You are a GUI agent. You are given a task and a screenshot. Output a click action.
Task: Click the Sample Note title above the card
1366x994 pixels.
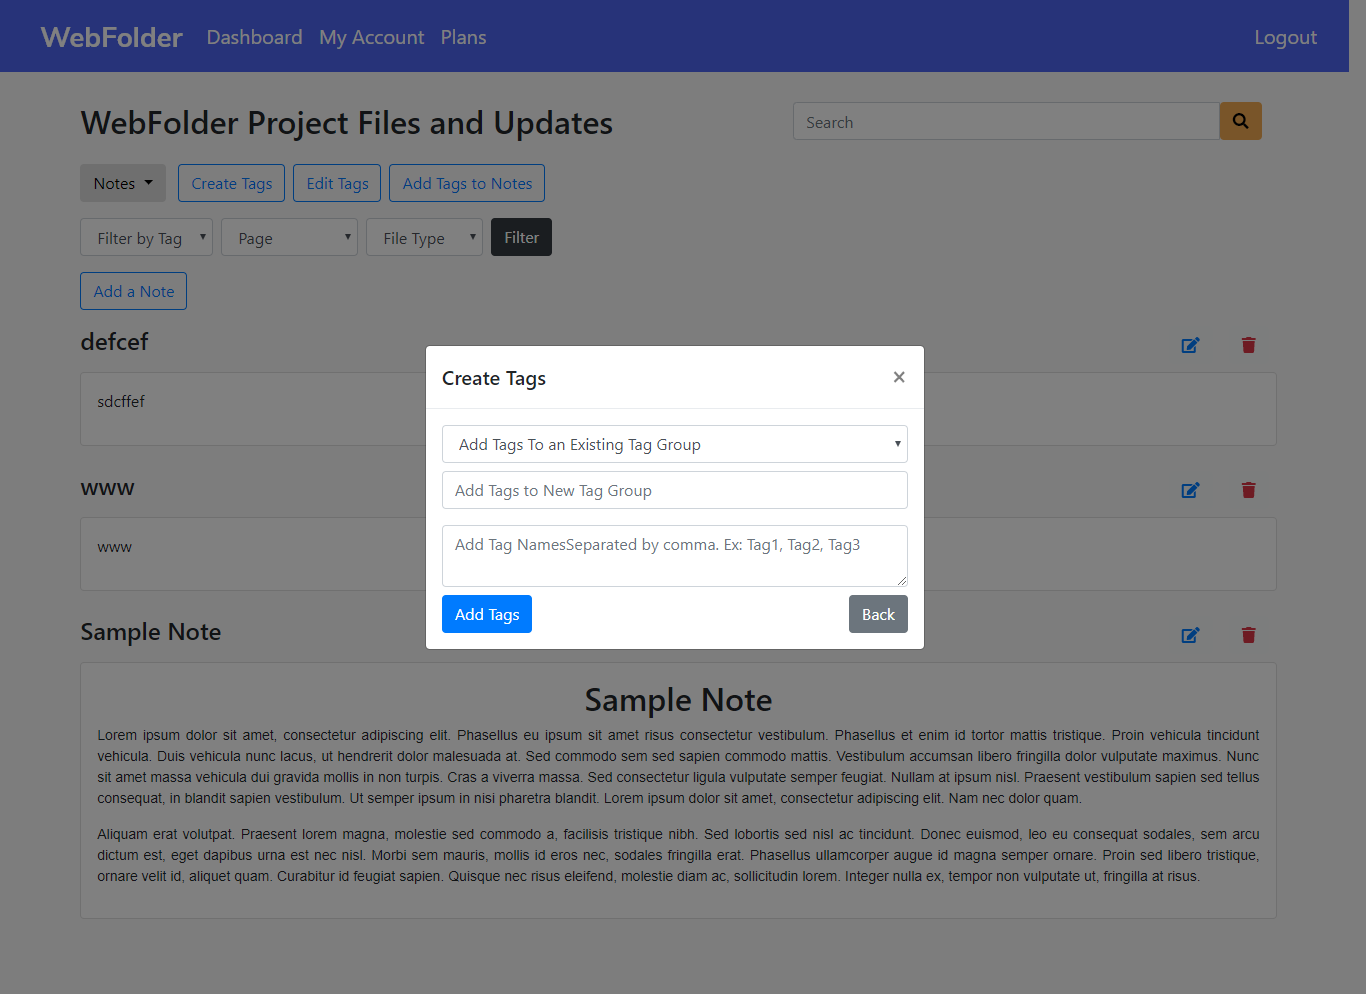pyautogui.click(x=151, y=632)
